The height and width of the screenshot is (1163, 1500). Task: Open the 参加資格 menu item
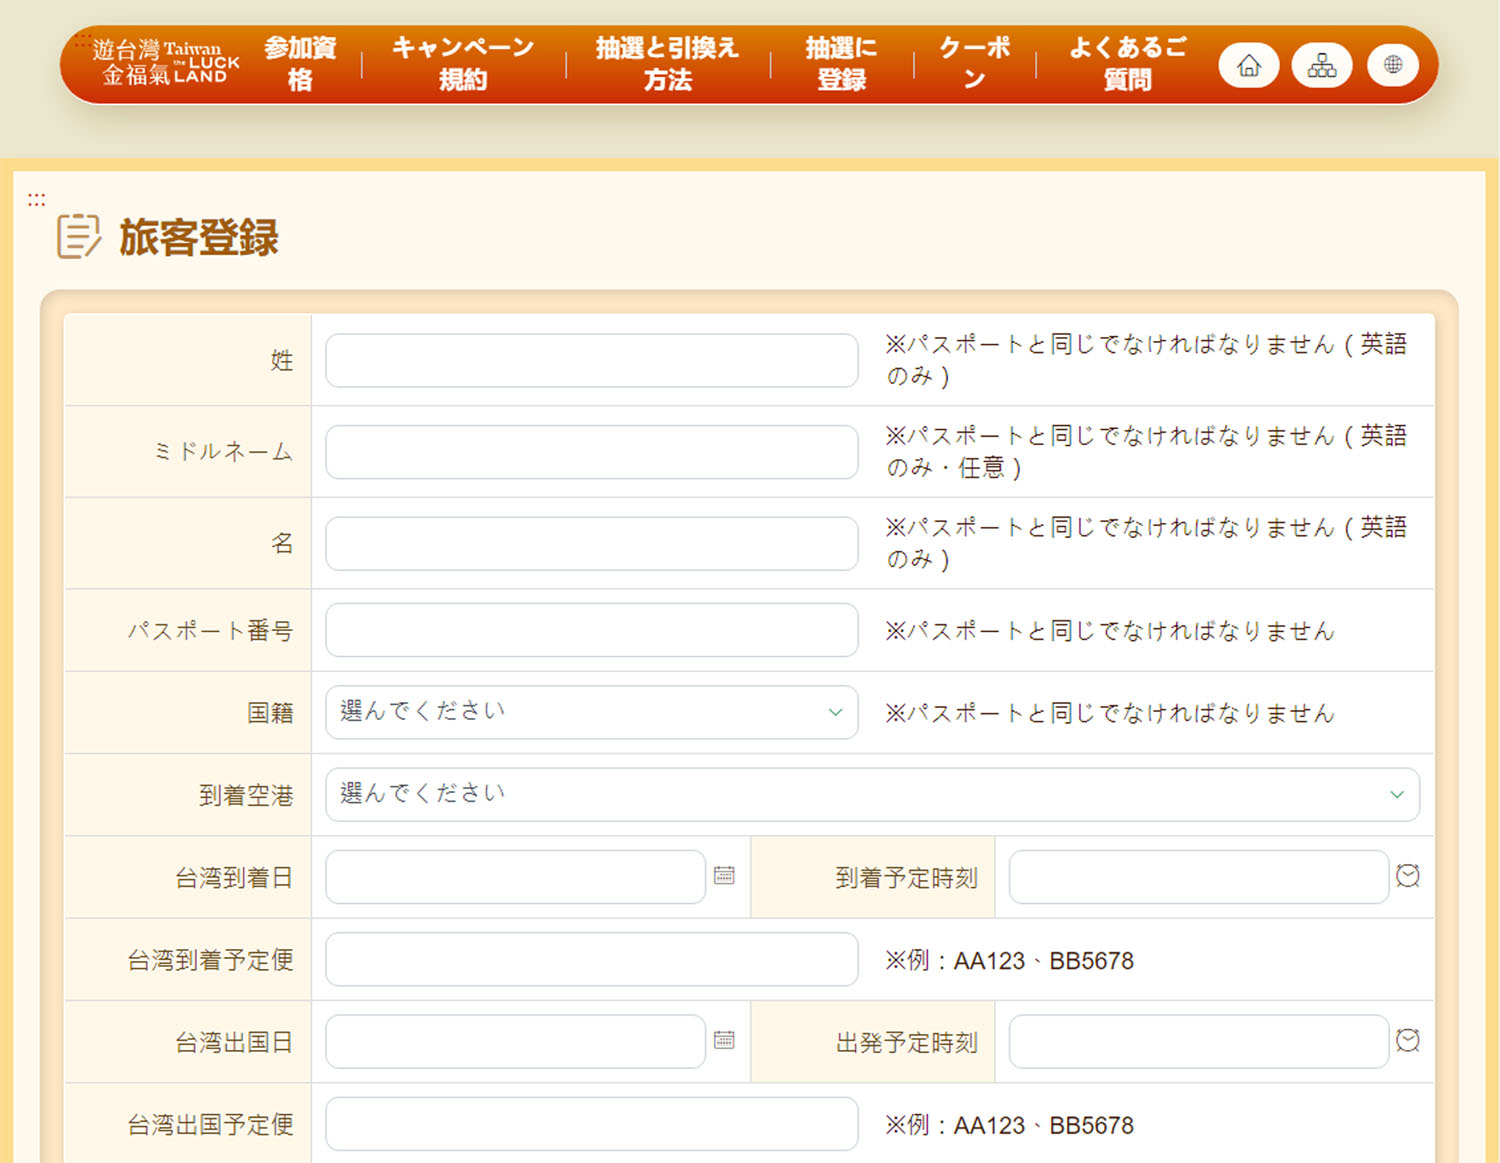click(x=300, y=63)
